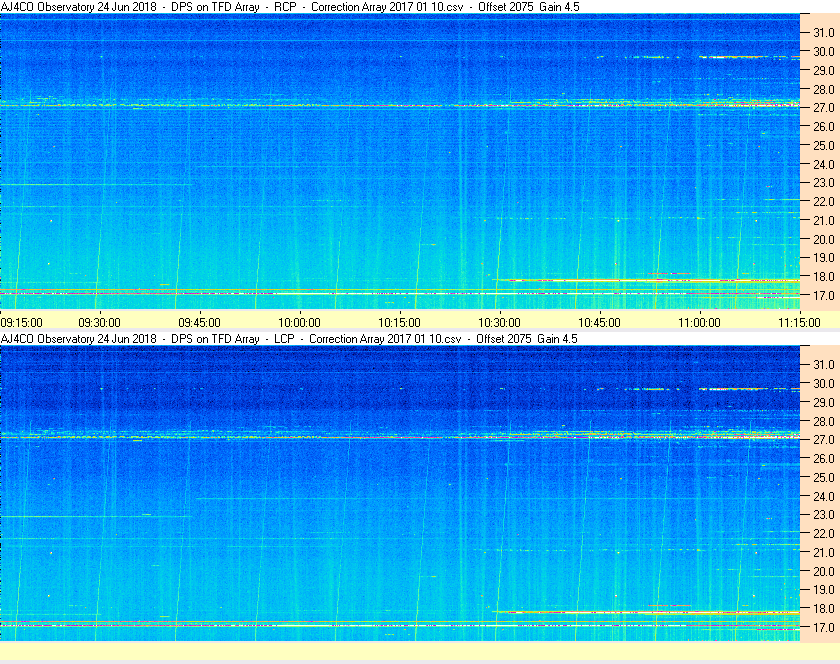
Task: Select the 10:45:00 time axis label
Action: 599,323
